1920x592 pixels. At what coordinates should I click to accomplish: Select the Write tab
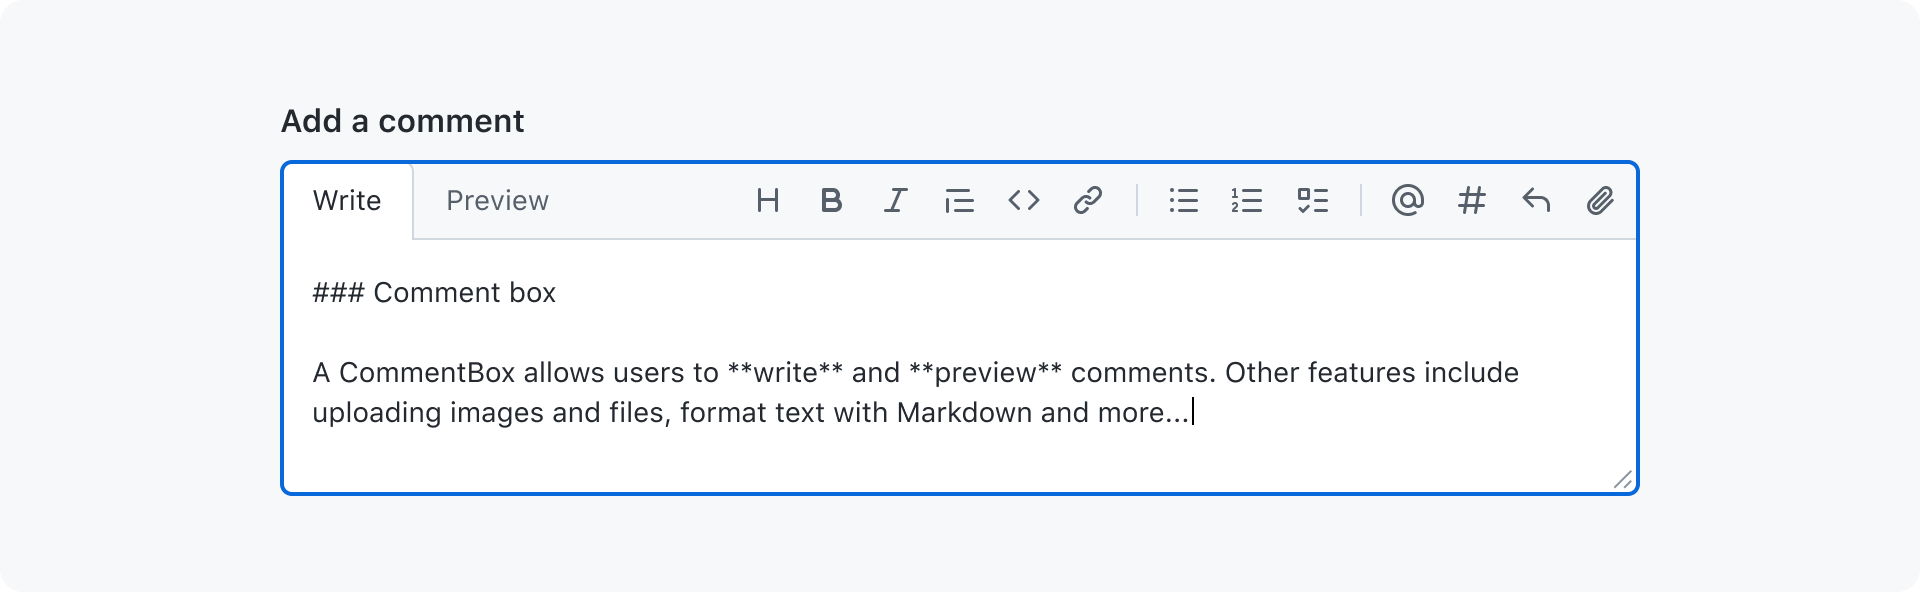347,200
